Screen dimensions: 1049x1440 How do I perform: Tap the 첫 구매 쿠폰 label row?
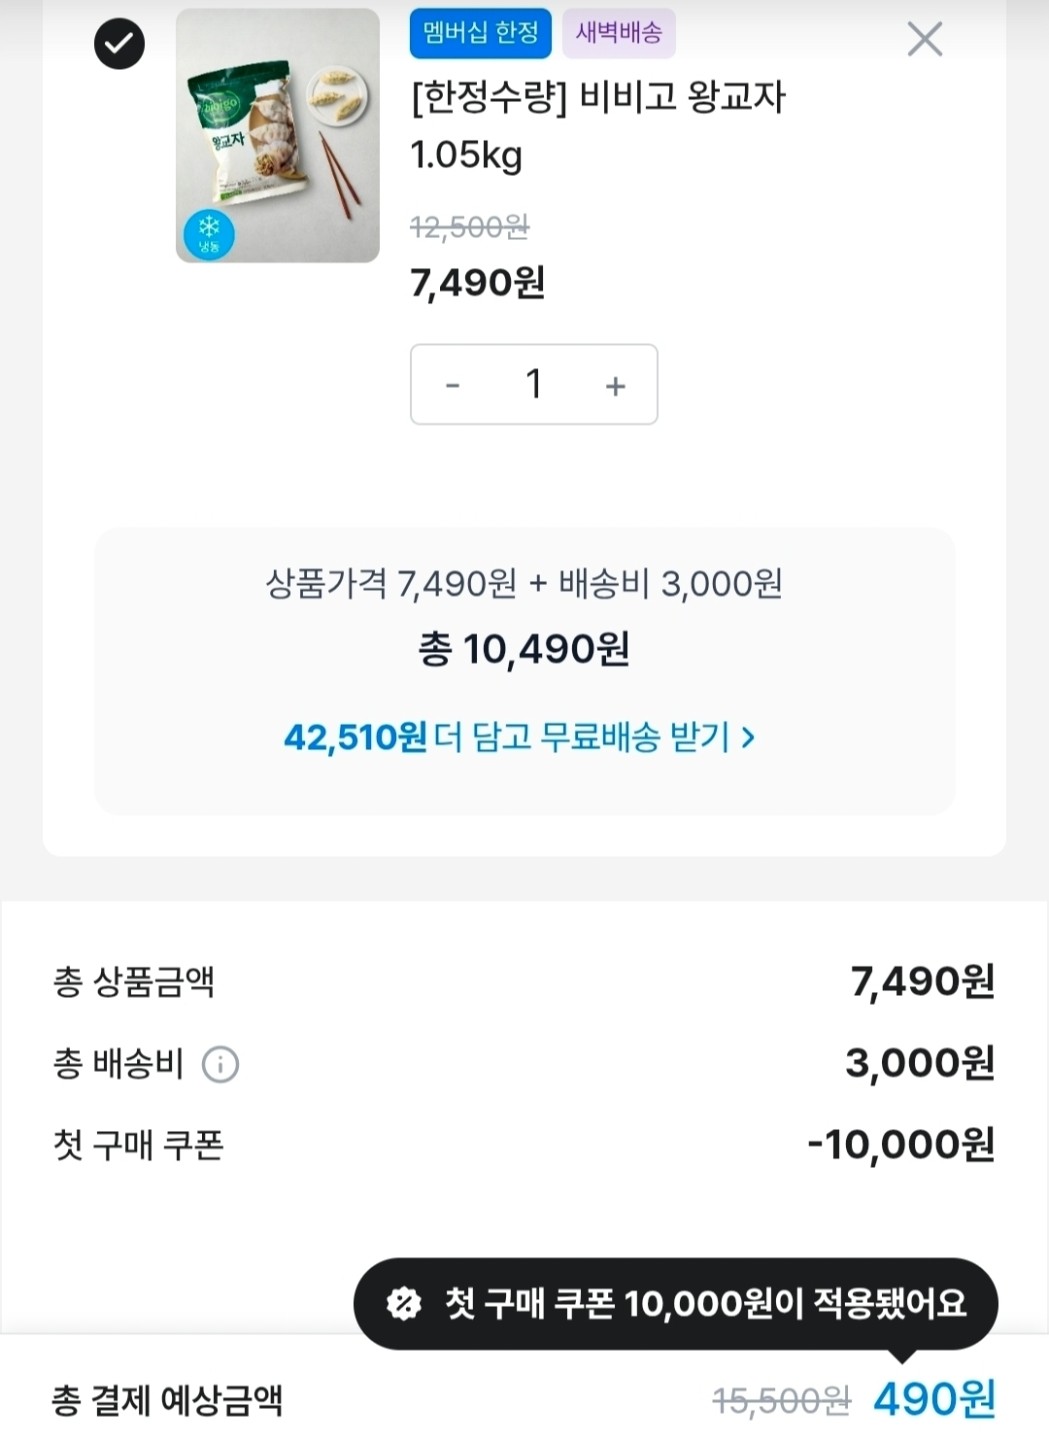point(138,1145)
